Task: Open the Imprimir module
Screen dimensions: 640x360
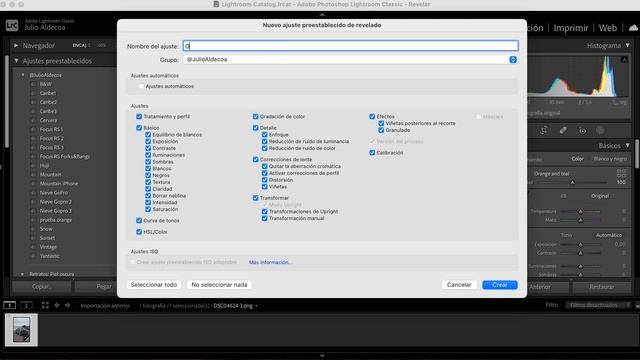Action: [x=571, y=28]
